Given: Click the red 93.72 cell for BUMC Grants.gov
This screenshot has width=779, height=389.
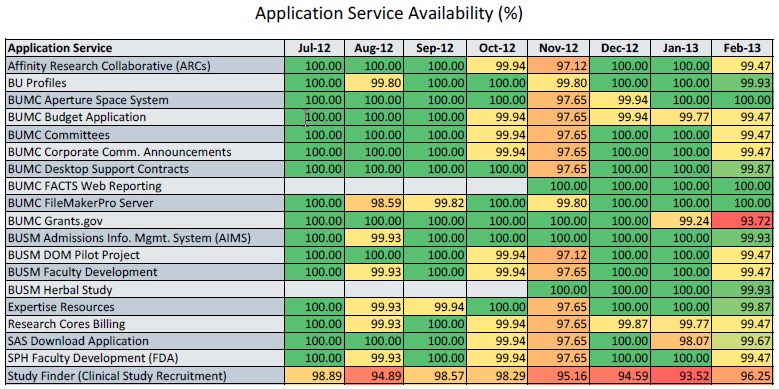Looking at the screenshot, I should click(742, 221).
